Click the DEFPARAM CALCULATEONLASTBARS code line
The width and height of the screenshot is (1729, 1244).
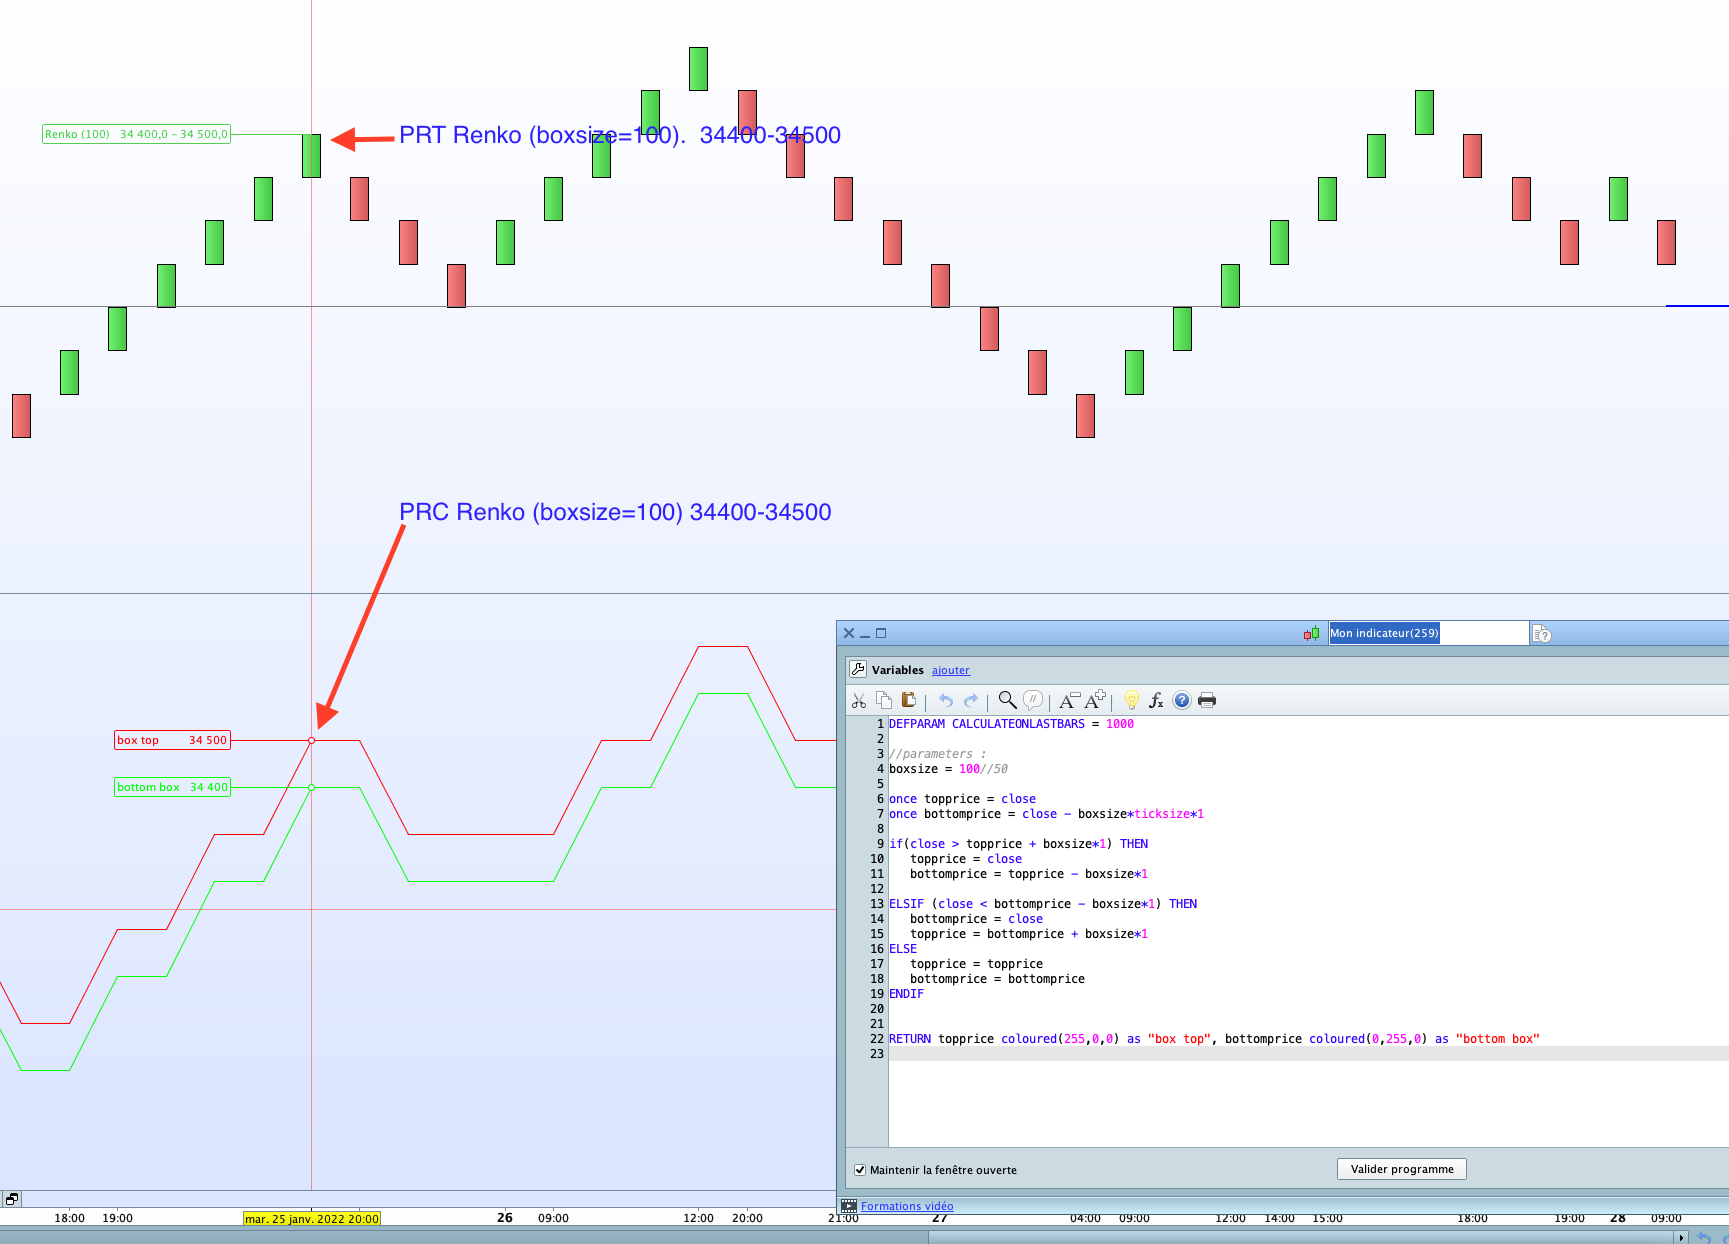1011,724
